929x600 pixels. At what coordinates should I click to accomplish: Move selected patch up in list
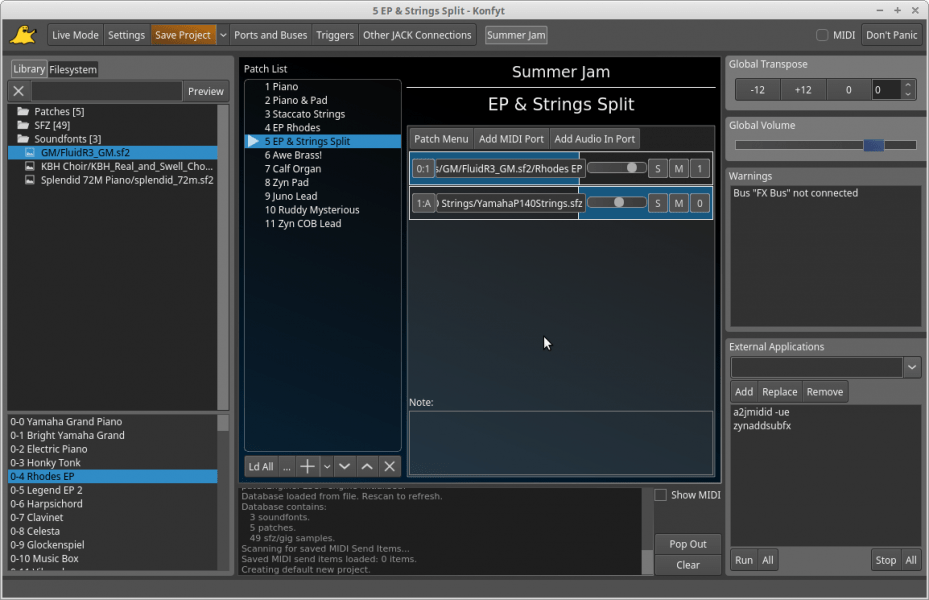pos(367,467)
